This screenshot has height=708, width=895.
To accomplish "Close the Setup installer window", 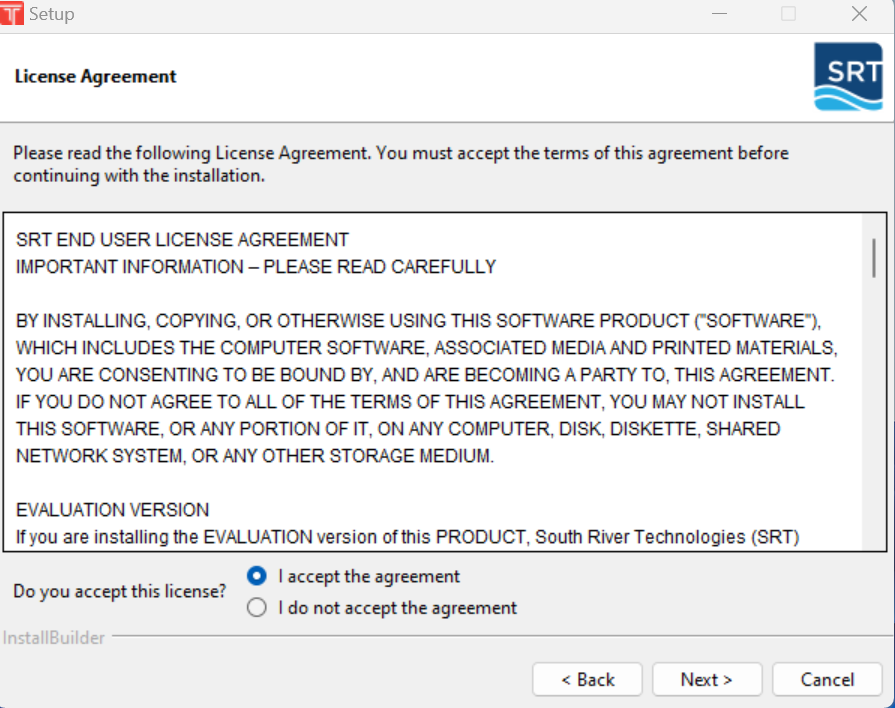I will tap(859, 14).
